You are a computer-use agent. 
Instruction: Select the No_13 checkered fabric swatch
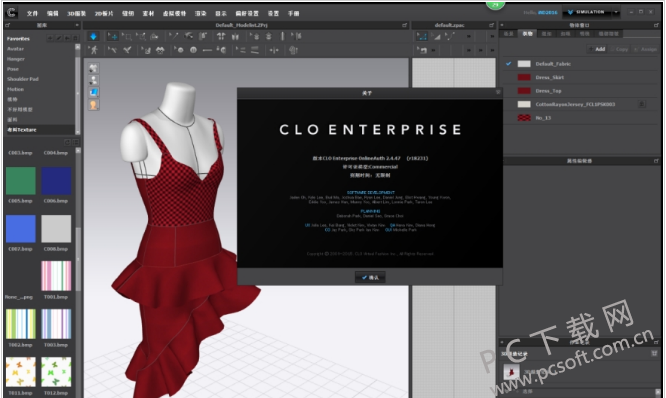(524, 118)
